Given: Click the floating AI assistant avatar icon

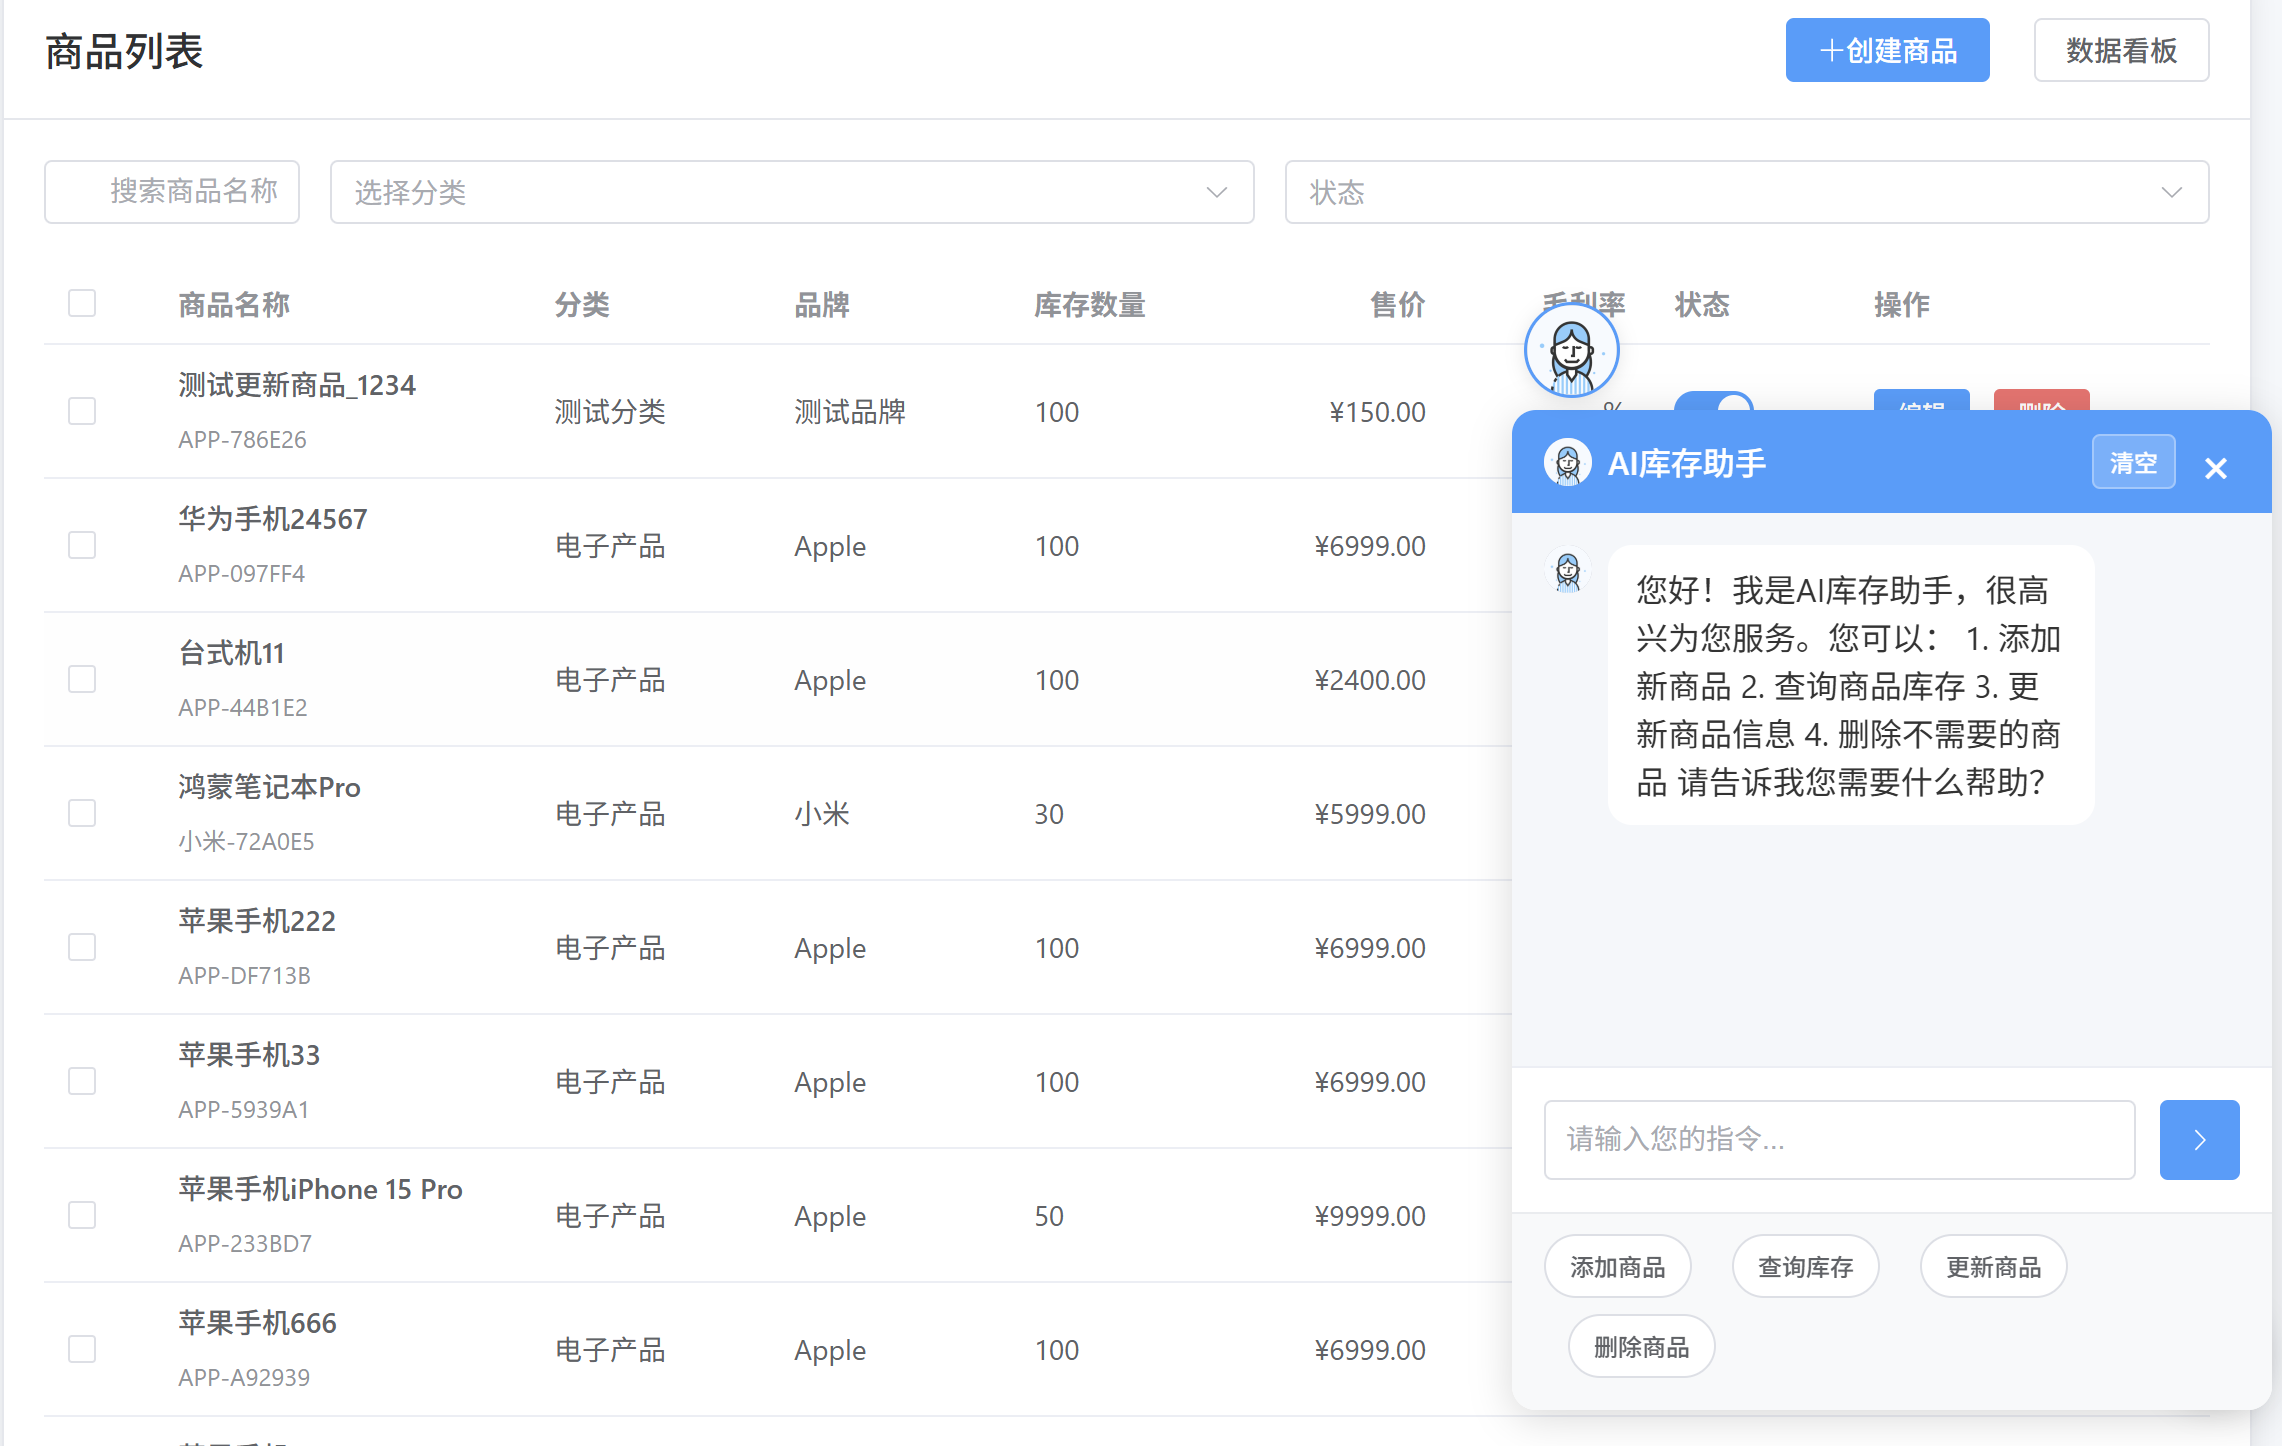Looking at the screenshot, I should [x=1570, y=350].
